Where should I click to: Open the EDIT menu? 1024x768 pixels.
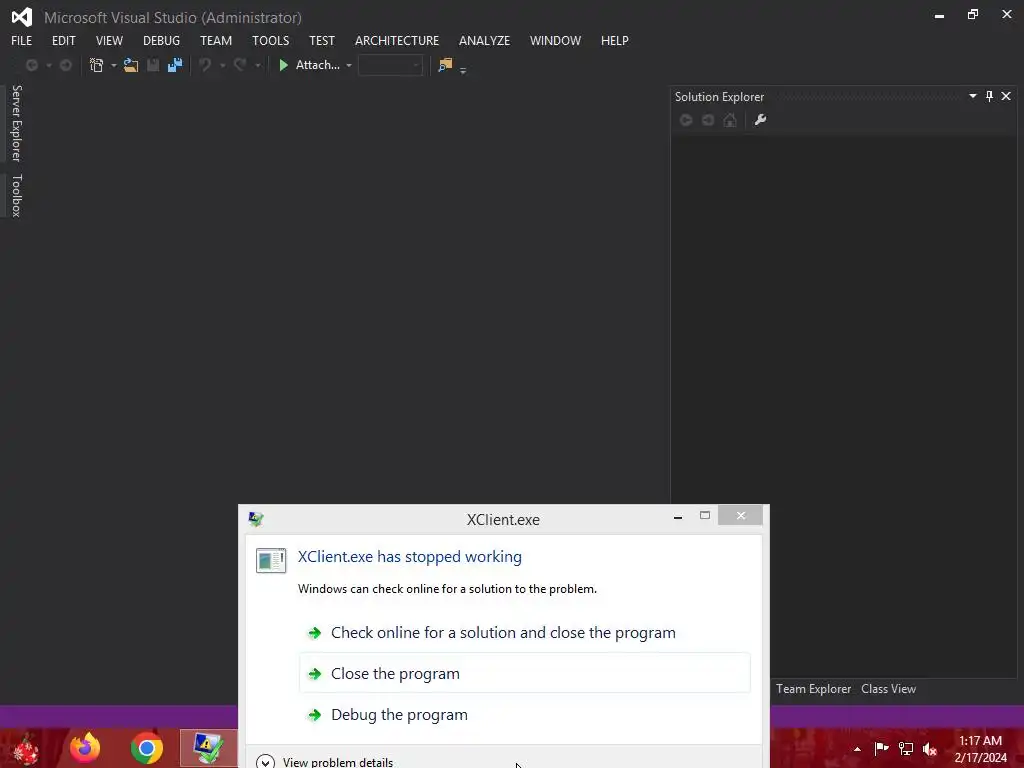(63, 40)
